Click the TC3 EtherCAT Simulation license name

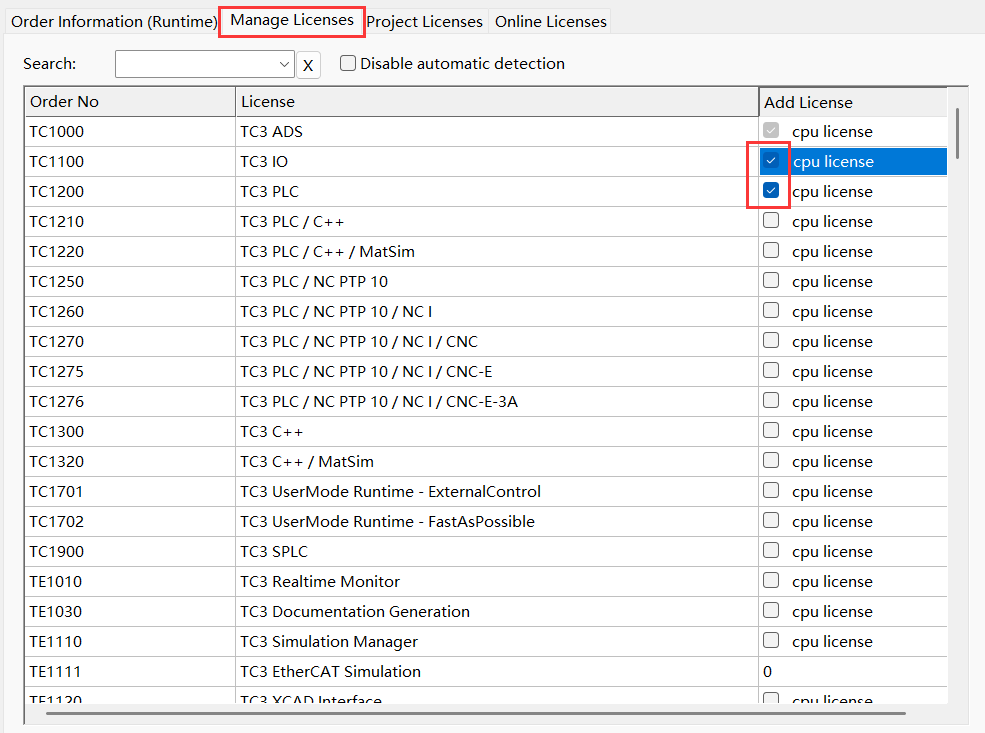coord(330,671)
